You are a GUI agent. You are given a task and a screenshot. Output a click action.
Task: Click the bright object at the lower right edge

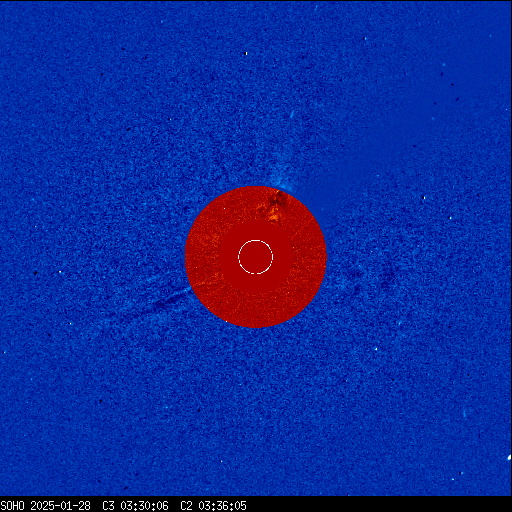point(509,457)
